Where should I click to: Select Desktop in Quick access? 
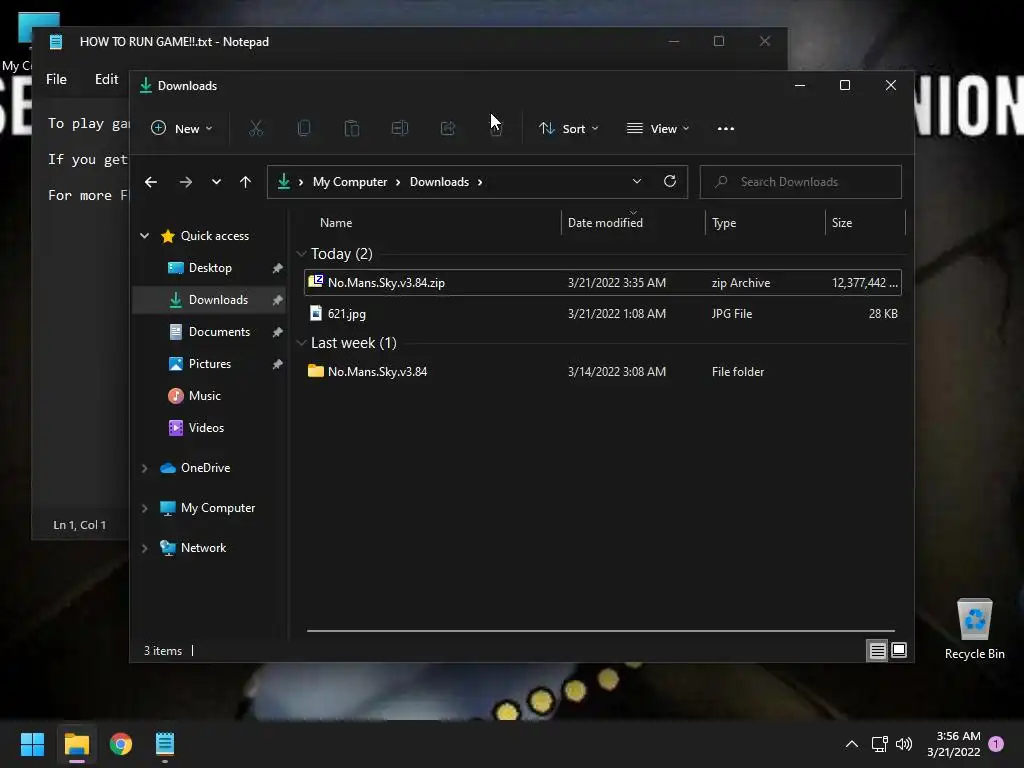coord(210,267)
